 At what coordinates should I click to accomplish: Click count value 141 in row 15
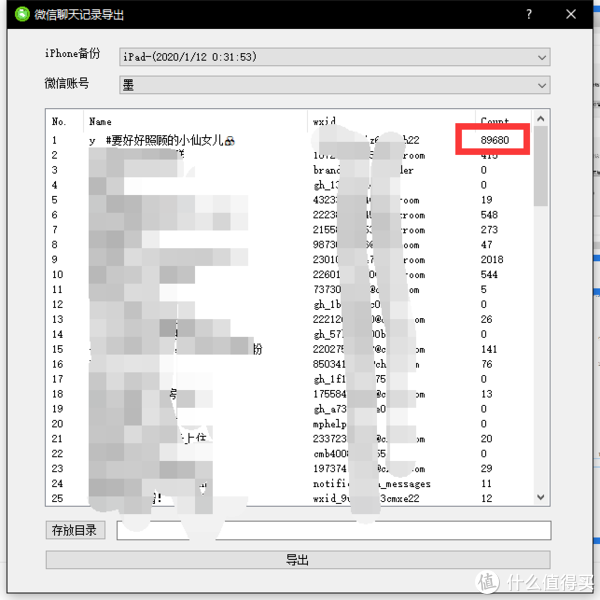coord(489,349)
